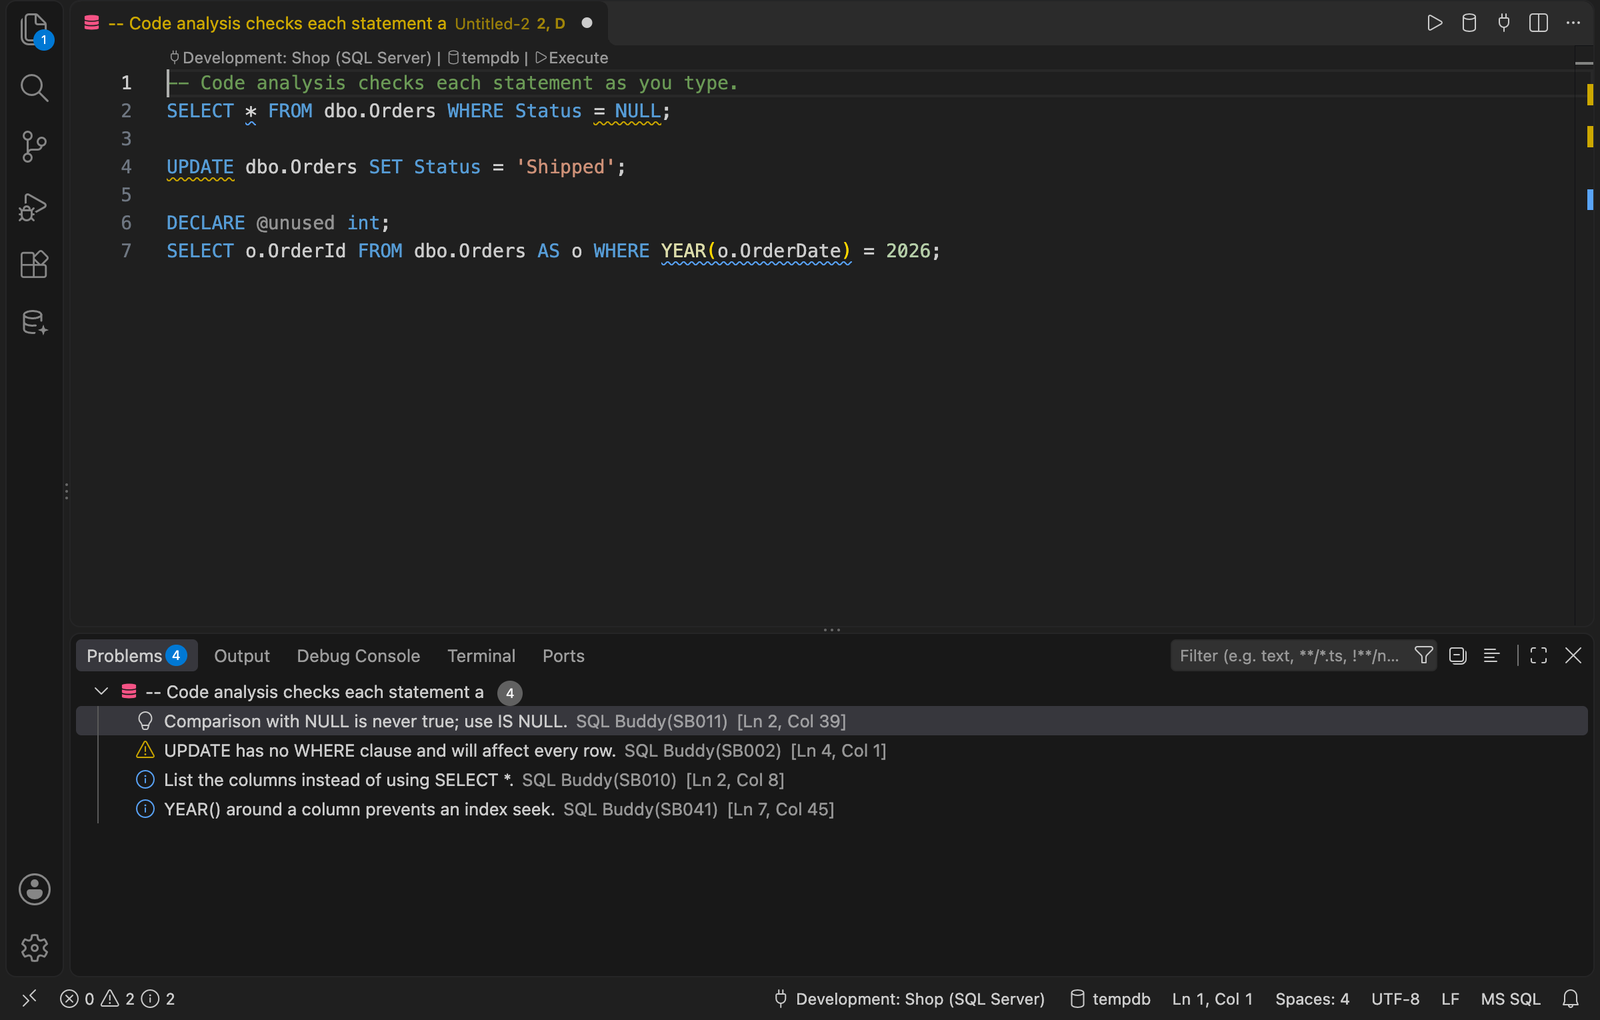This screenshot has width=1600, height=1020.
Task: Click the errors and warnings status counter
Action: tap(118, 999)
